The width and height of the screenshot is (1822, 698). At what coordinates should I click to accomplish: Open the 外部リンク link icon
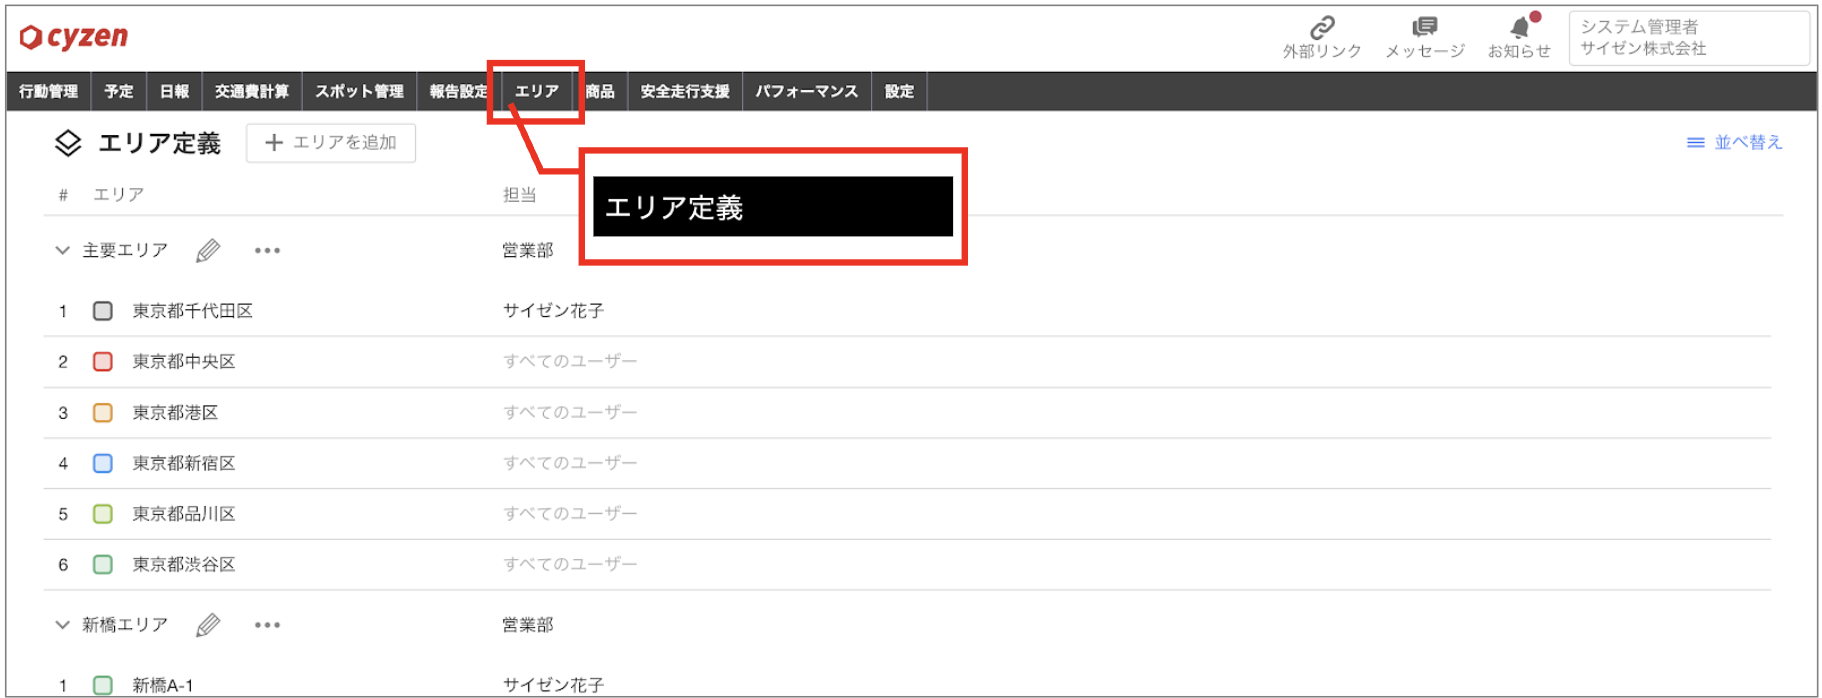(x=1322, y=27)
